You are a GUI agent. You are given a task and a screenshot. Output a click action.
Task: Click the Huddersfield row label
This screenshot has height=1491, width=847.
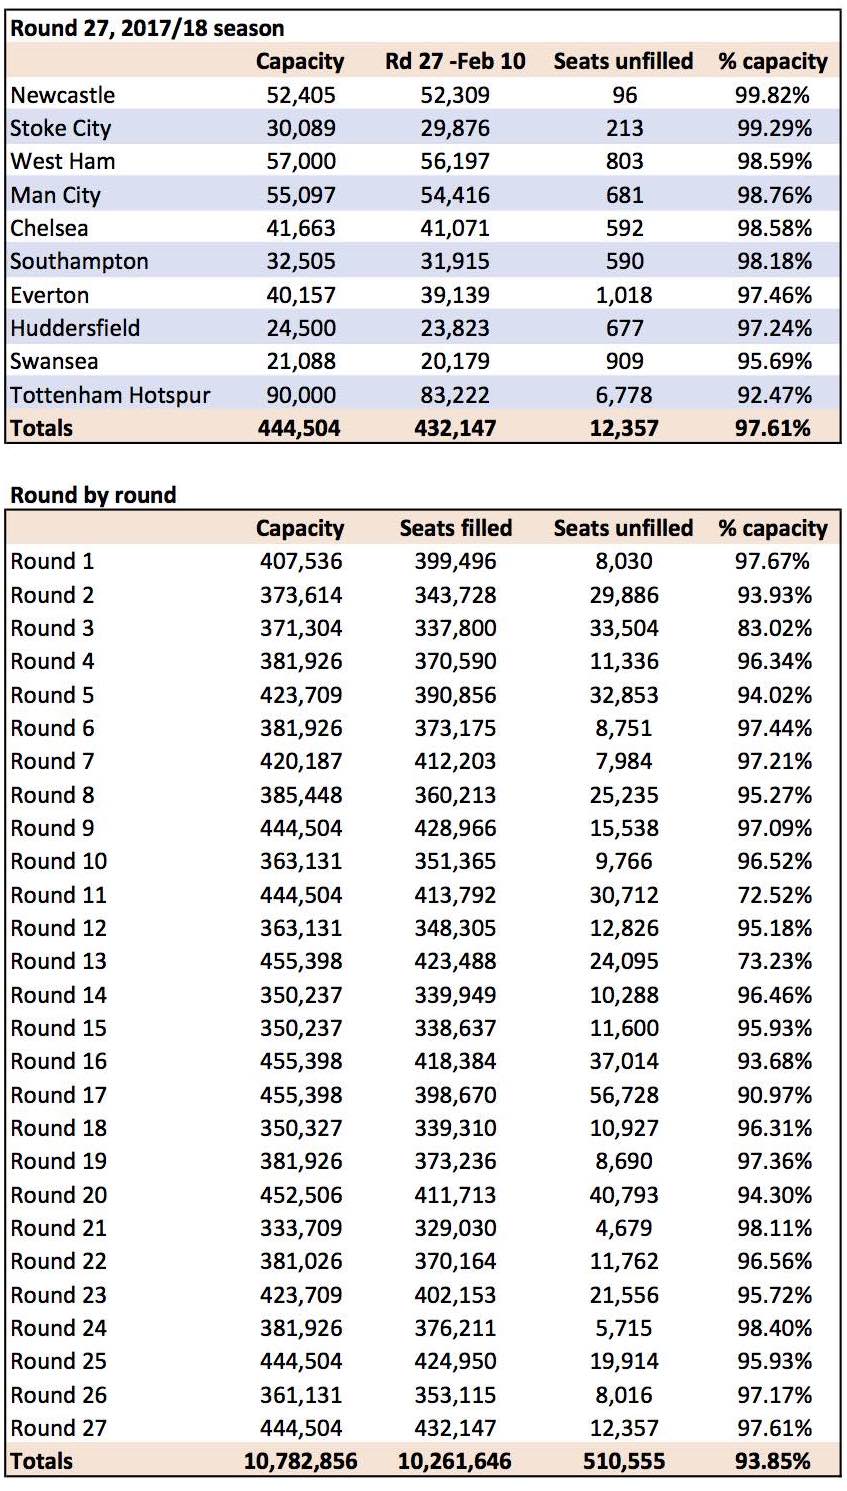click(75, 328)
